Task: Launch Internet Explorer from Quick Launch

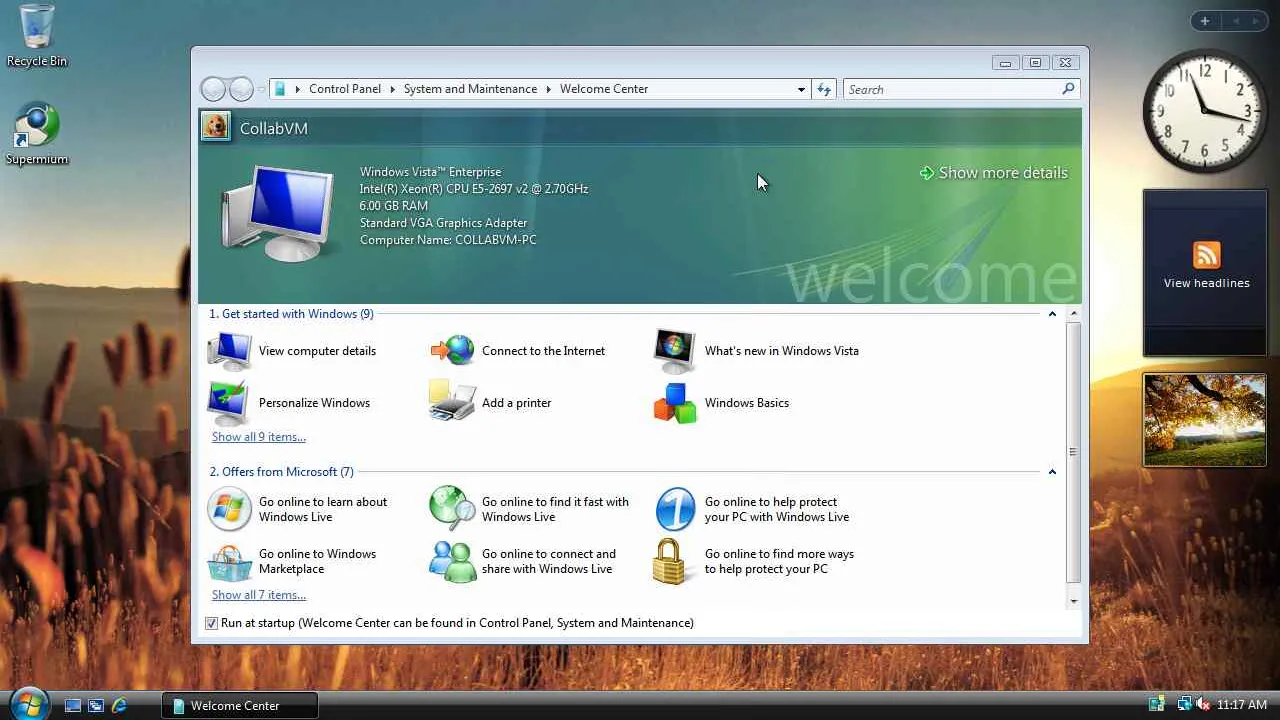Action: 119,705
